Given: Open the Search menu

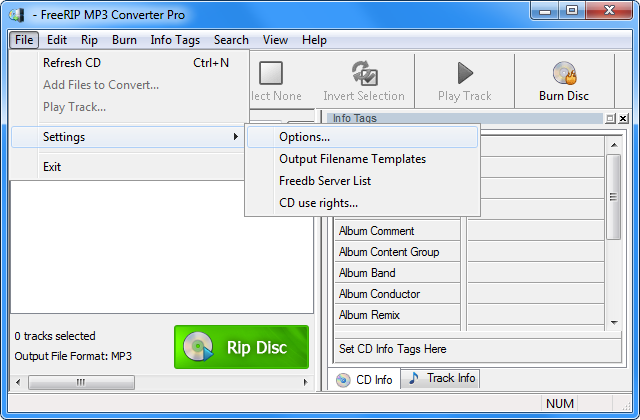Looking at the screenshot, I should click(x=231, y=40).
